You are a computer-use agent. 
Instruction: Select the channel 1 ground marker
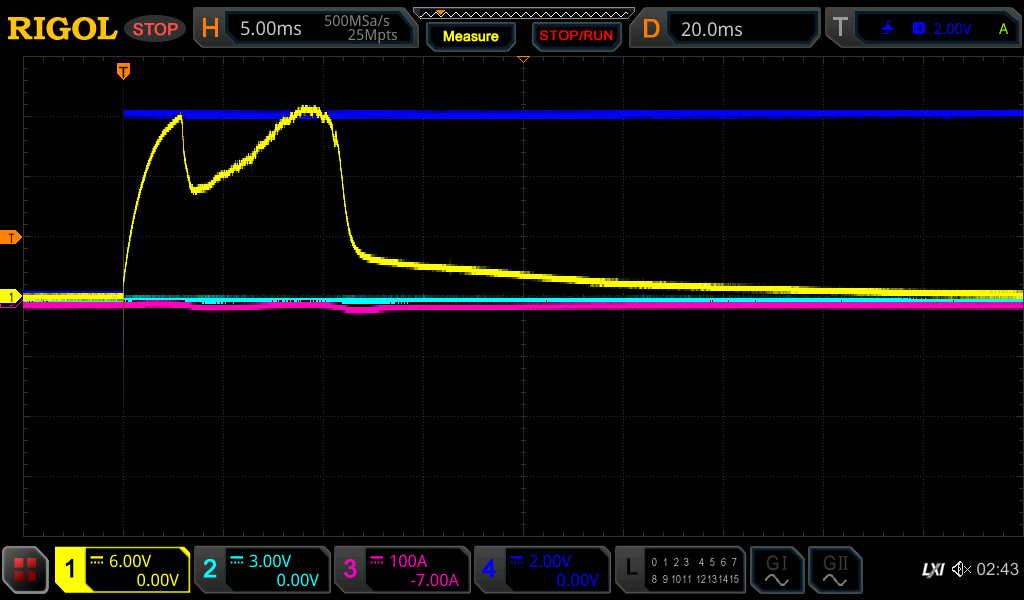click(11, 297)
